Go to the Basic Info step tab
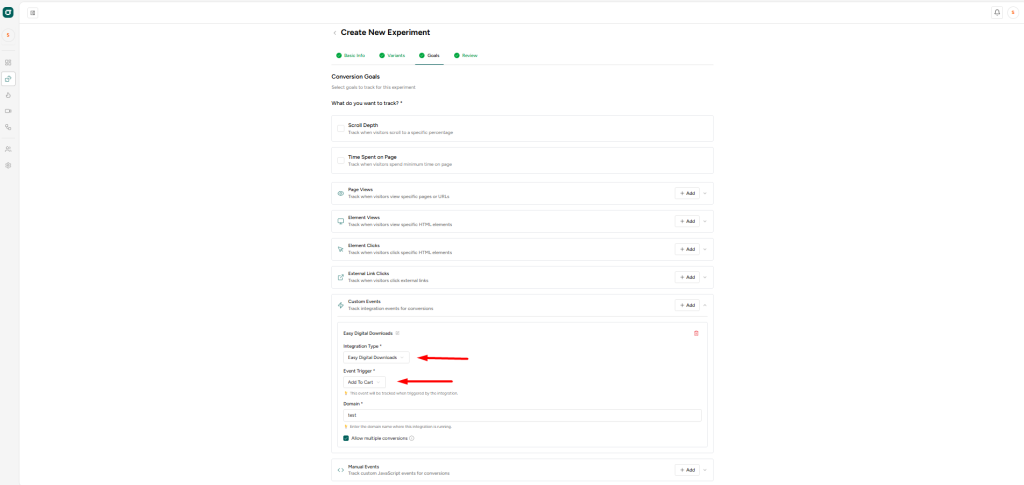 coord(351,55)
